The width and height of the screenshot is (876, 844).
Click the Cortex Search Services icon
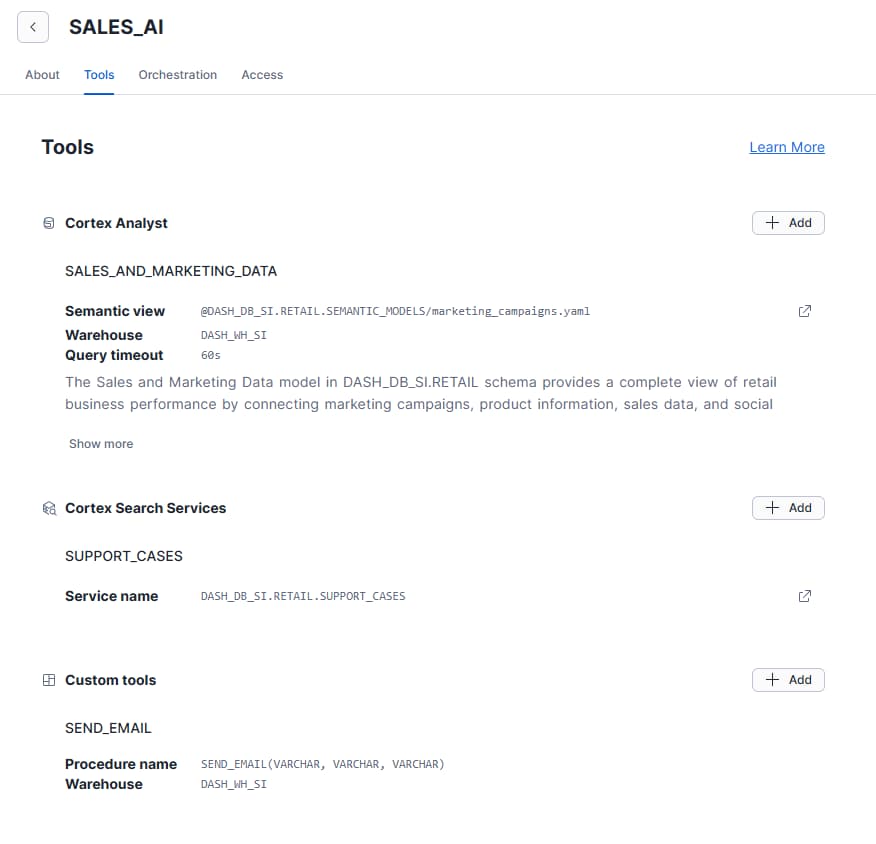(x=48, y=508)
